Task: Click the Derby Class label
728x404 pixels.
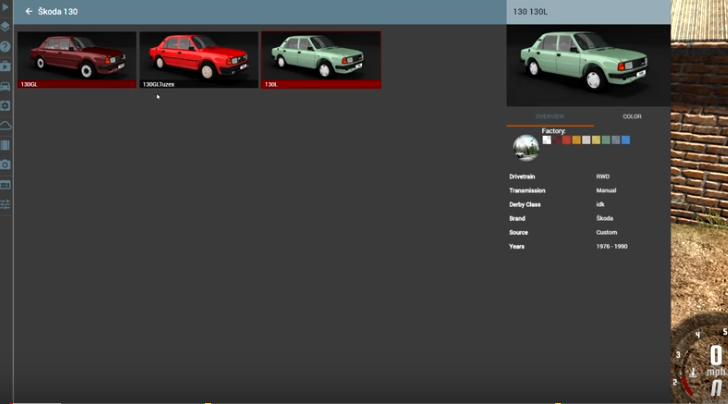Action: [x=525, y=204]
